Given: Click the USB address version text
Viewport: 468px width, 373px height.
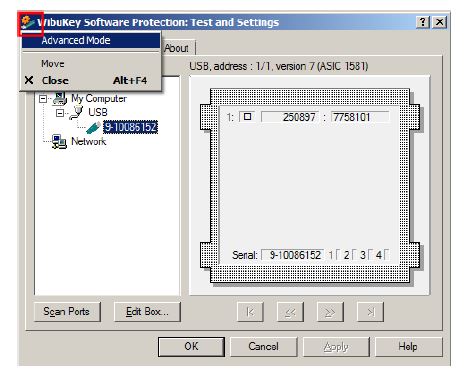Looking at the screenshot, I should coord(279,66).
